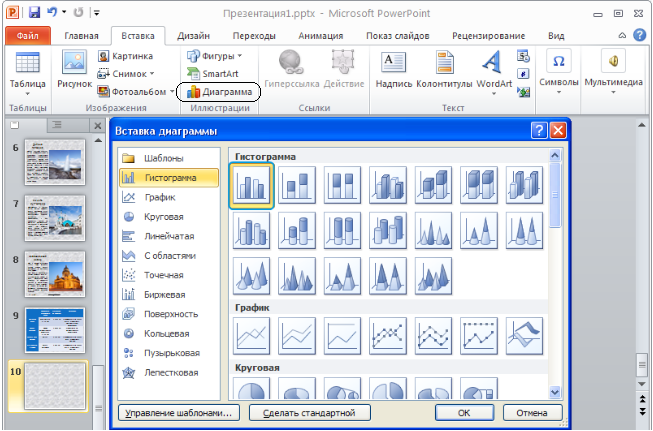Click the Отмена button
The height and width of the screenshot is (431, 653).
click(532, 413)
